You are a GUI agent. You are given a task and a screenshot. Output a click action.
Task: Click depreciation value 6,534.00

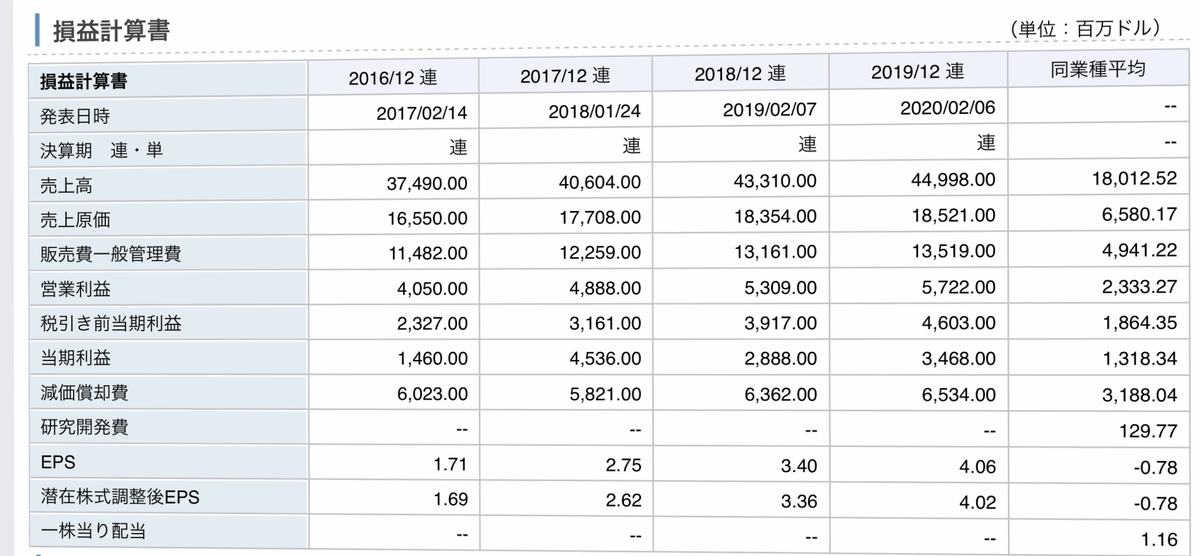pyautogui.click(x=958, y=395)
